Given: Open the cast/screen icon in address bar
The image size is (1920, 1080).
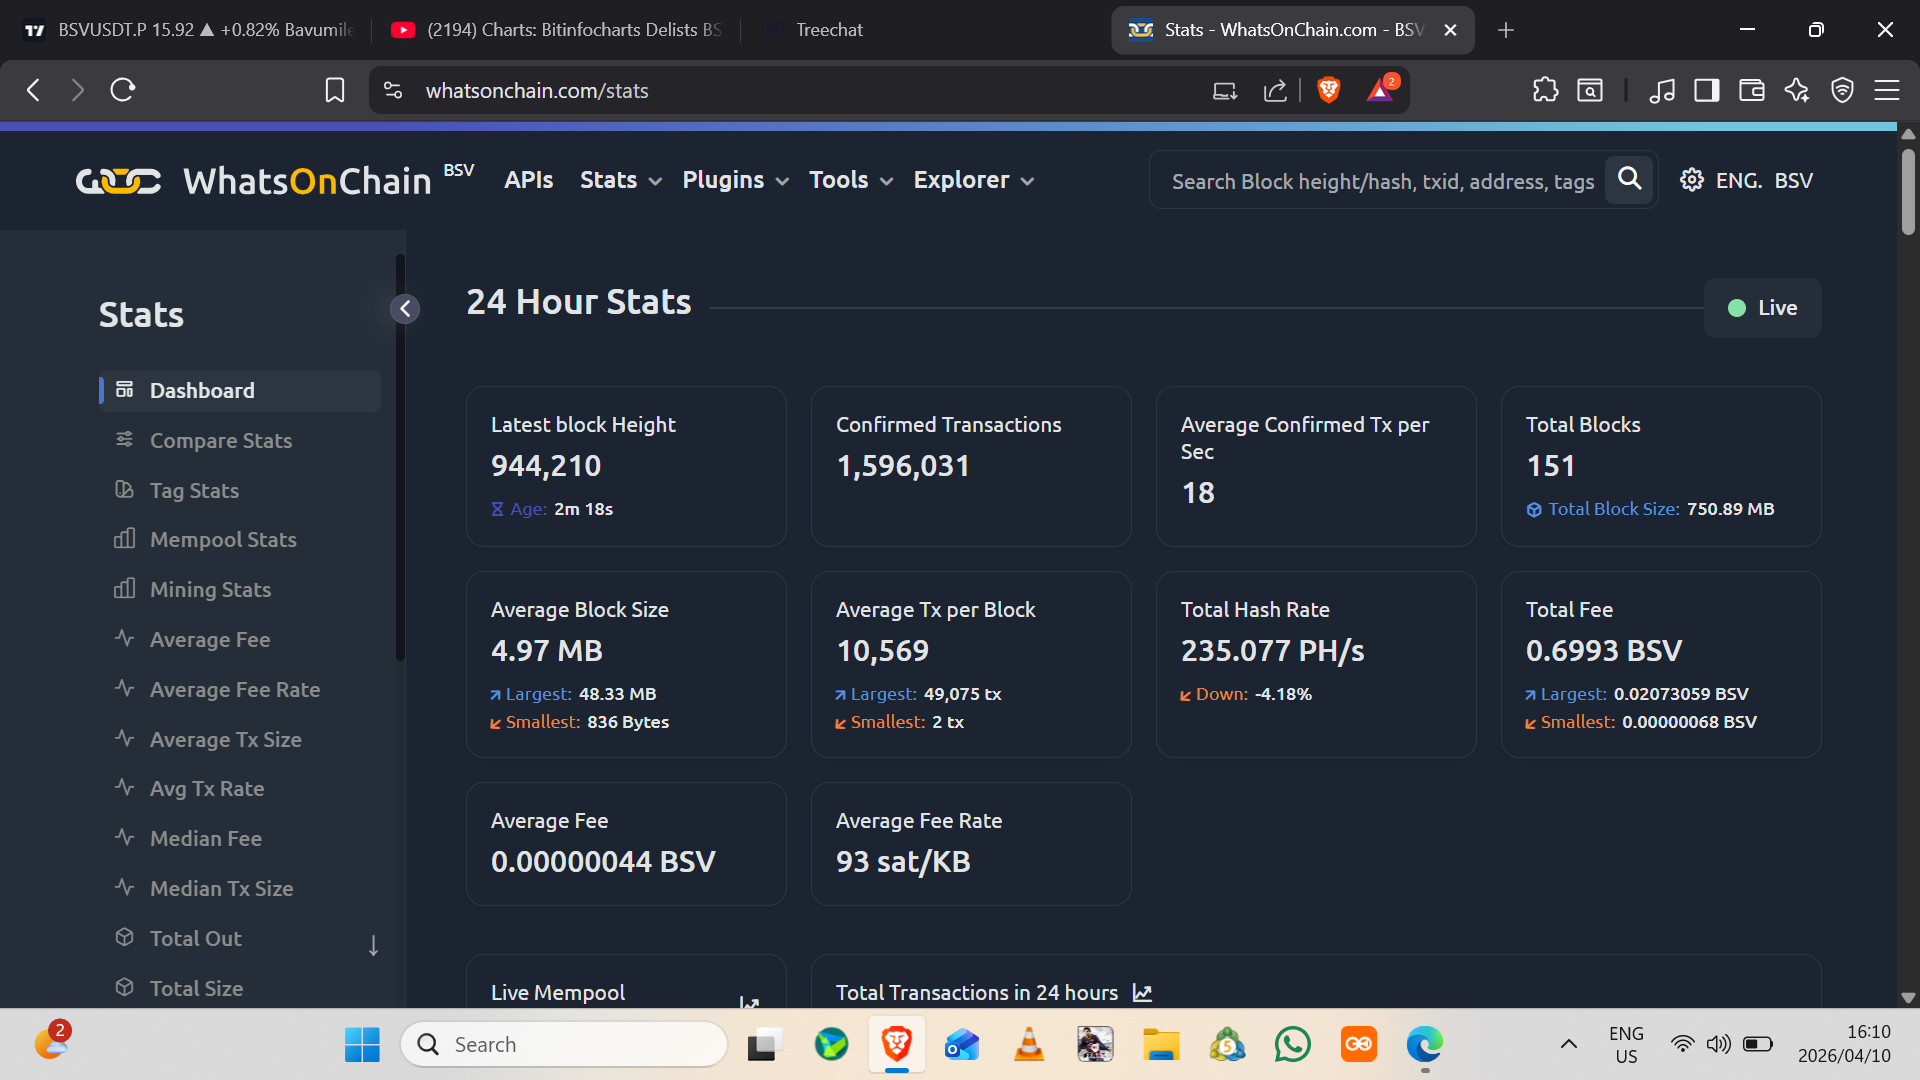Looking at the screenshot, I should click(1225, 91).
